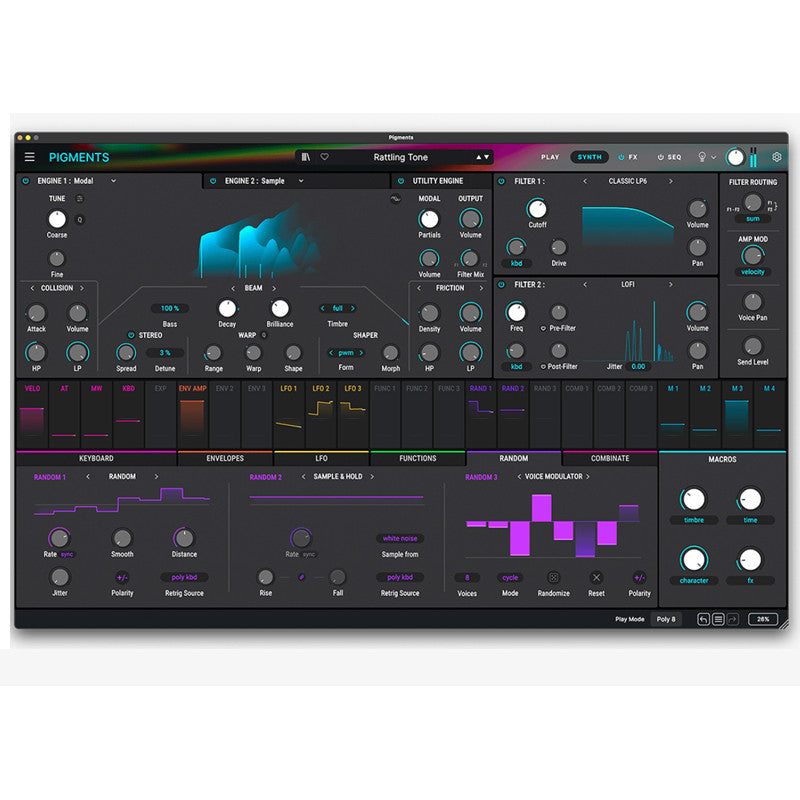Toggle Engine 1 power button
Screen dimensions: 800x800
click(x=26, y=181)
